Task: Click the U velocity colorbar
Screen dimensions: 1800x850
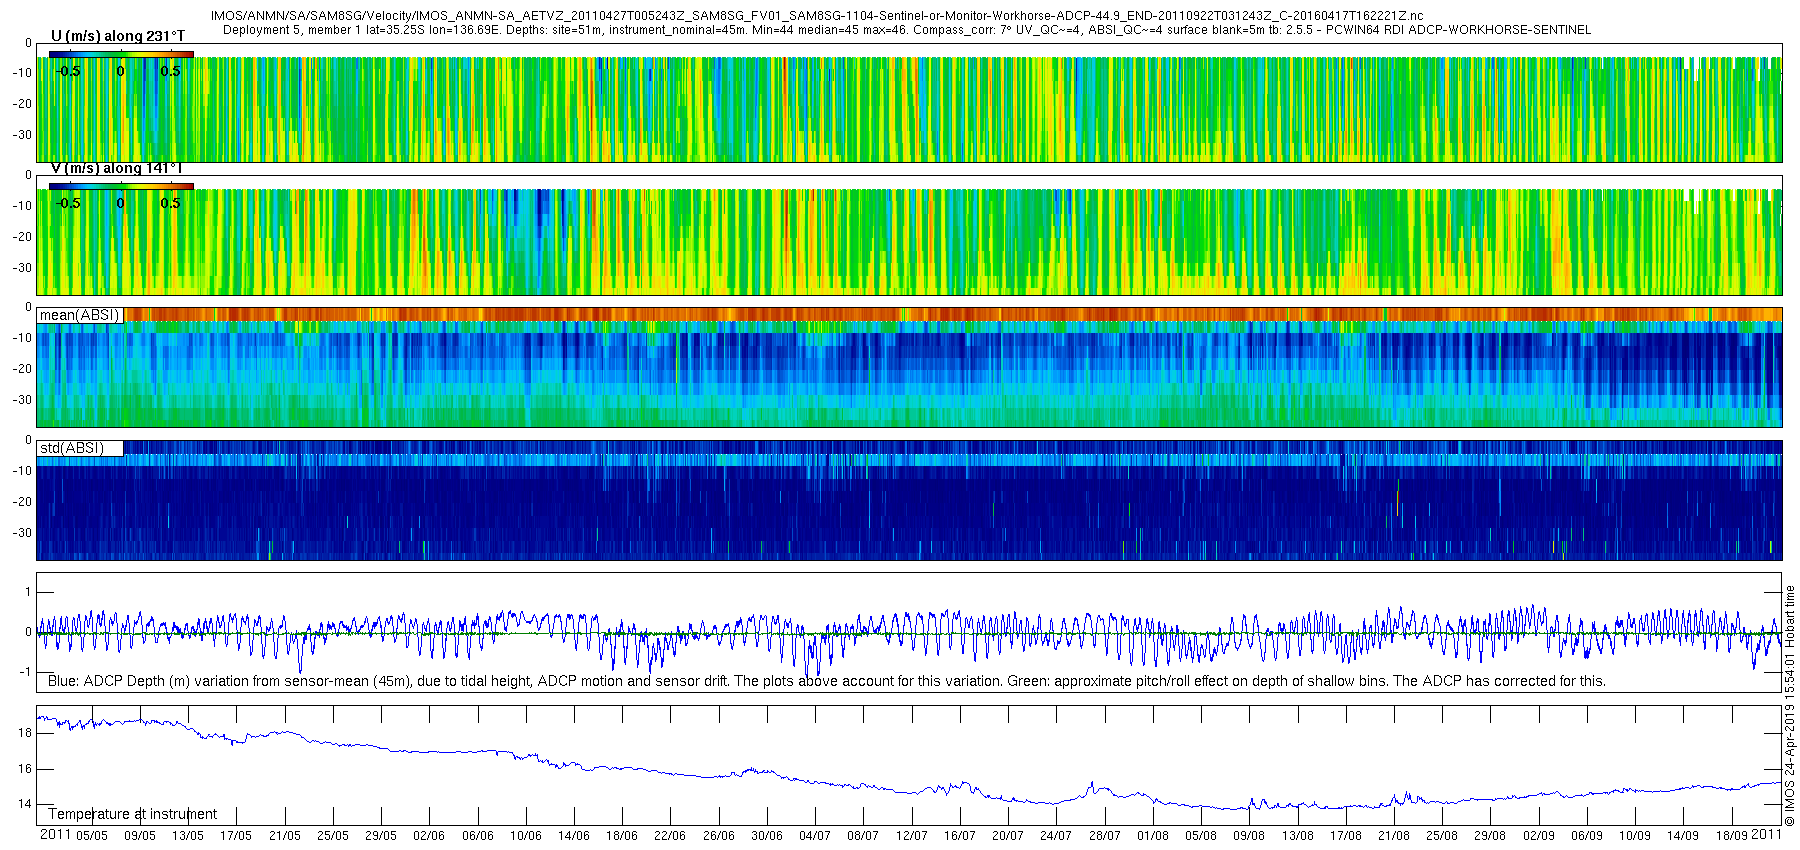Action: (121, 54)
